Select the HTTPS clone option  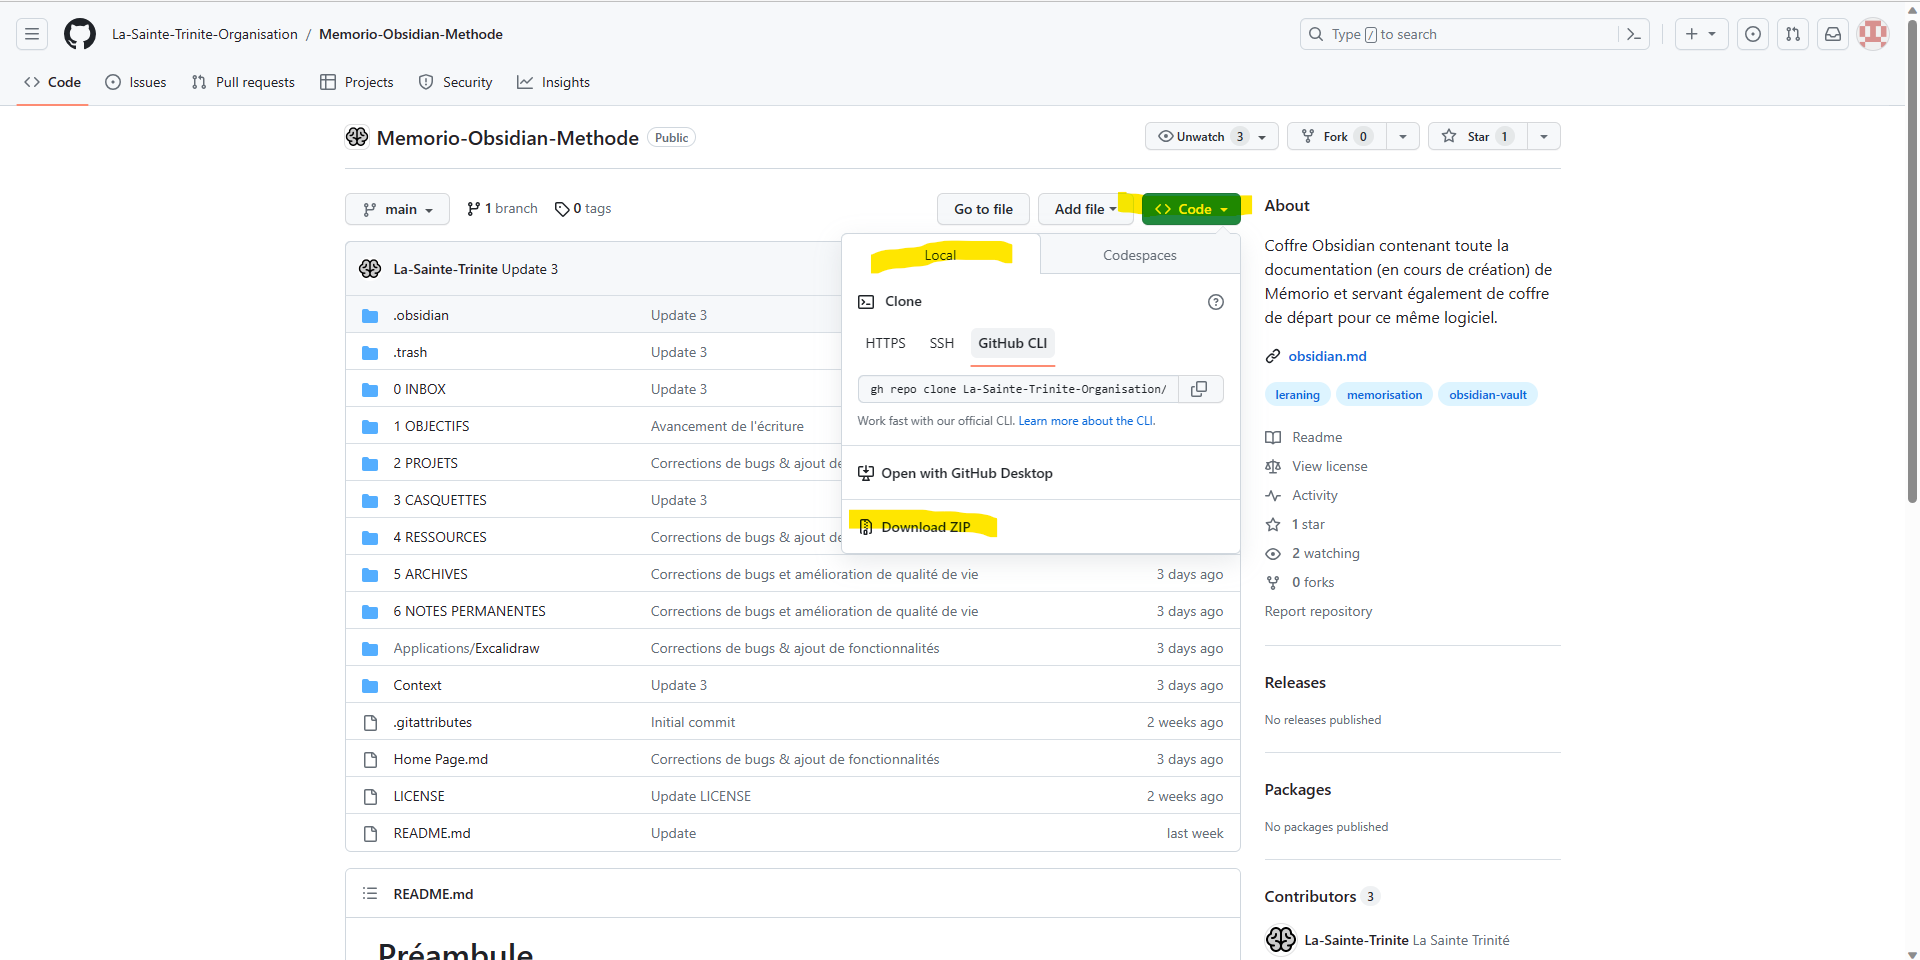[886, 343]
